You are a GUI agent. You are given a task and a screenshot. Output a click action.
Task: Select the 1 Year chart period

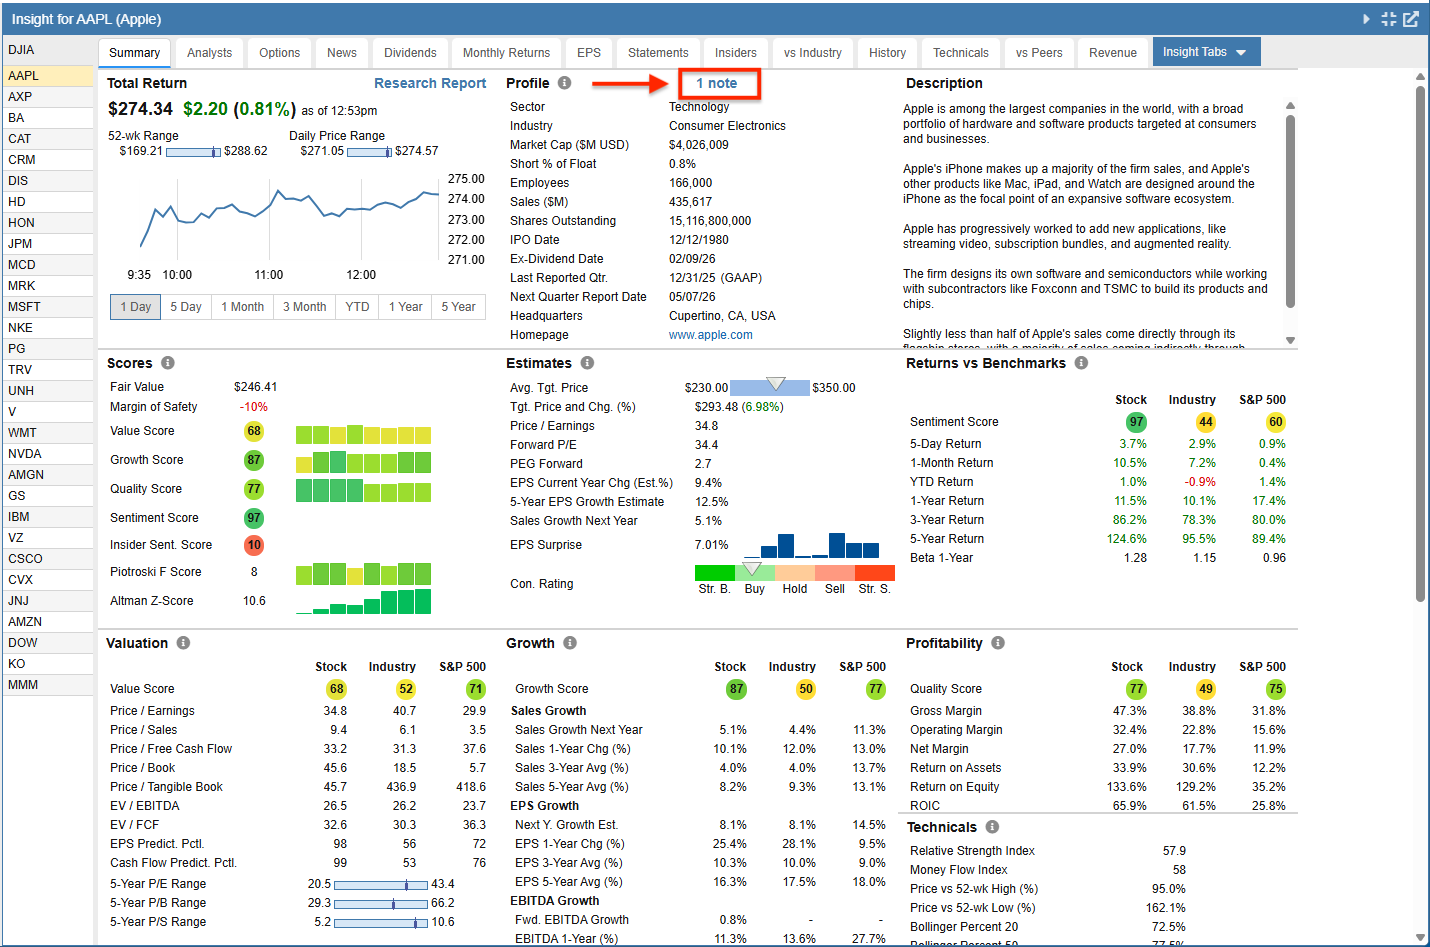tap(406, 307)
